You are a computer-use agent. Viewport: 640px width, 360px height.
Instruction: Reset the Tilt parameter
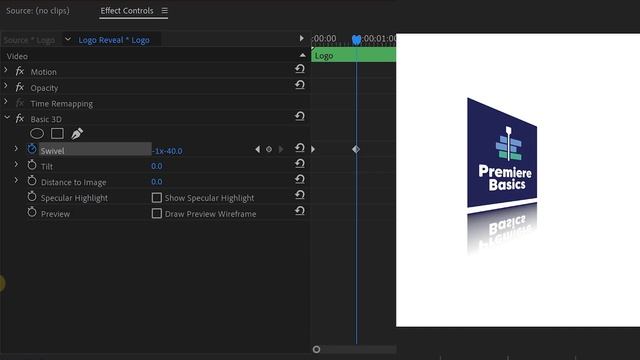click(300, 164)
